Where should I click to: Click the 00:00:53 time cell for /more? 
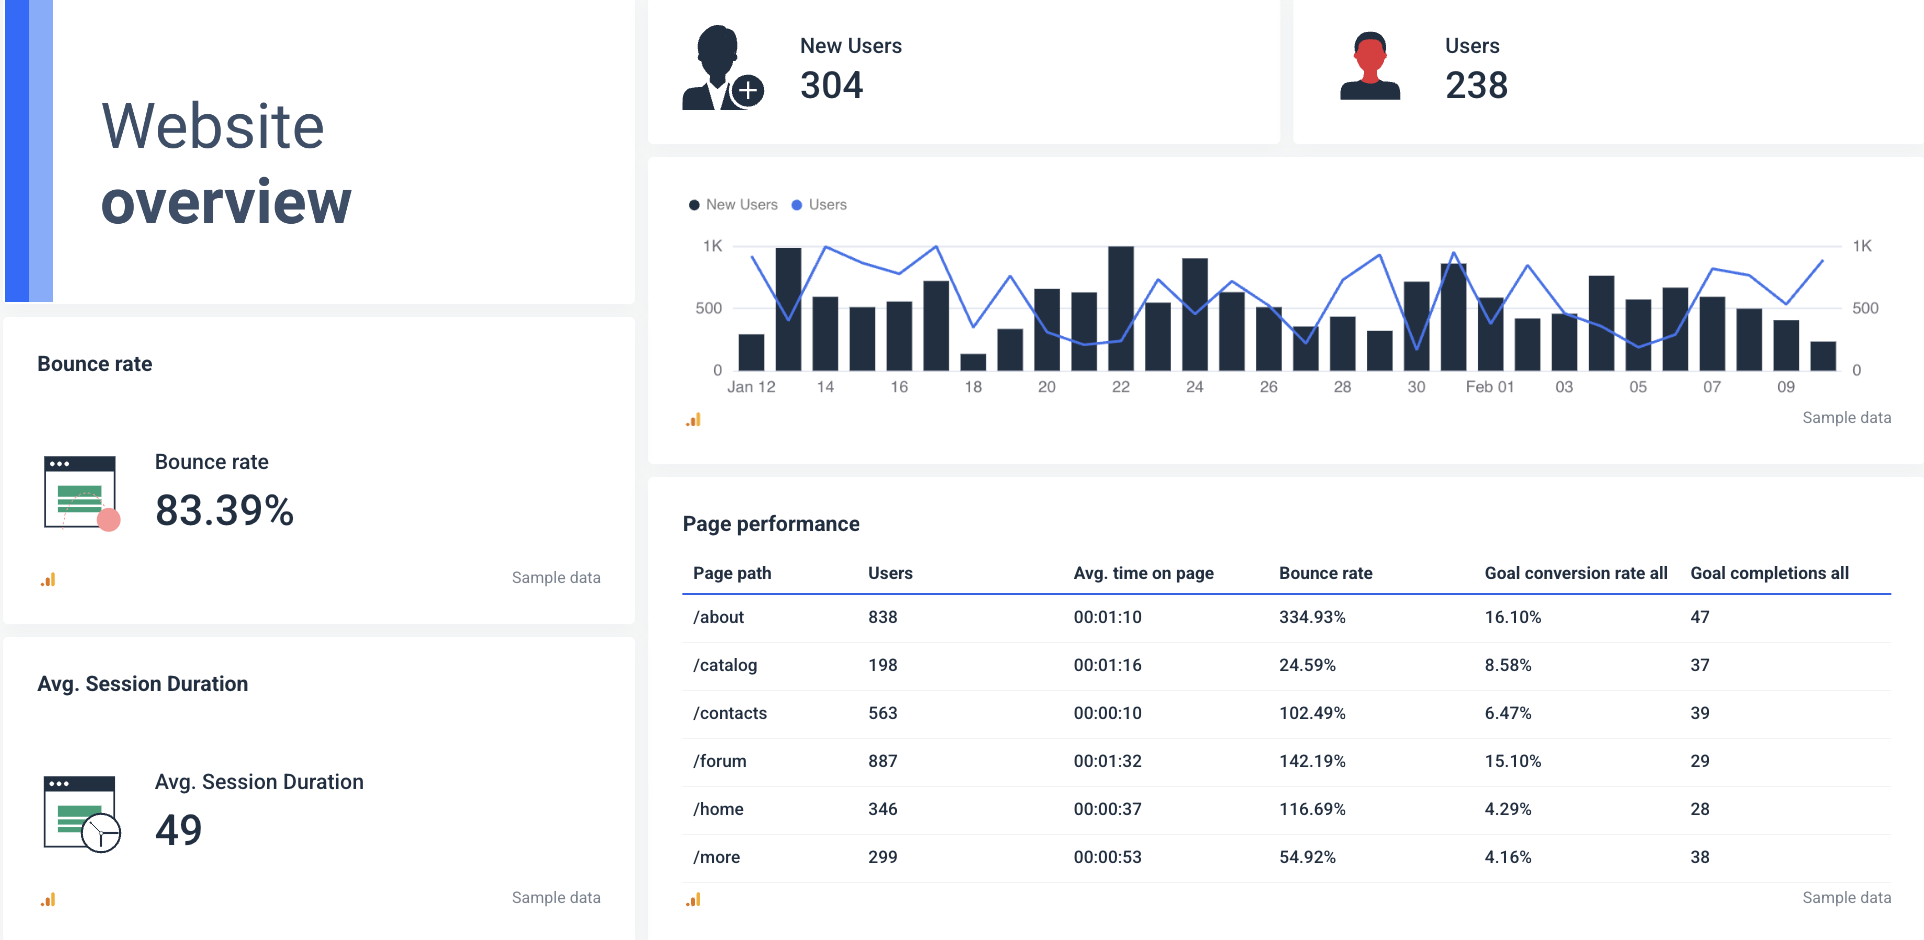[x=1107, y=857]
